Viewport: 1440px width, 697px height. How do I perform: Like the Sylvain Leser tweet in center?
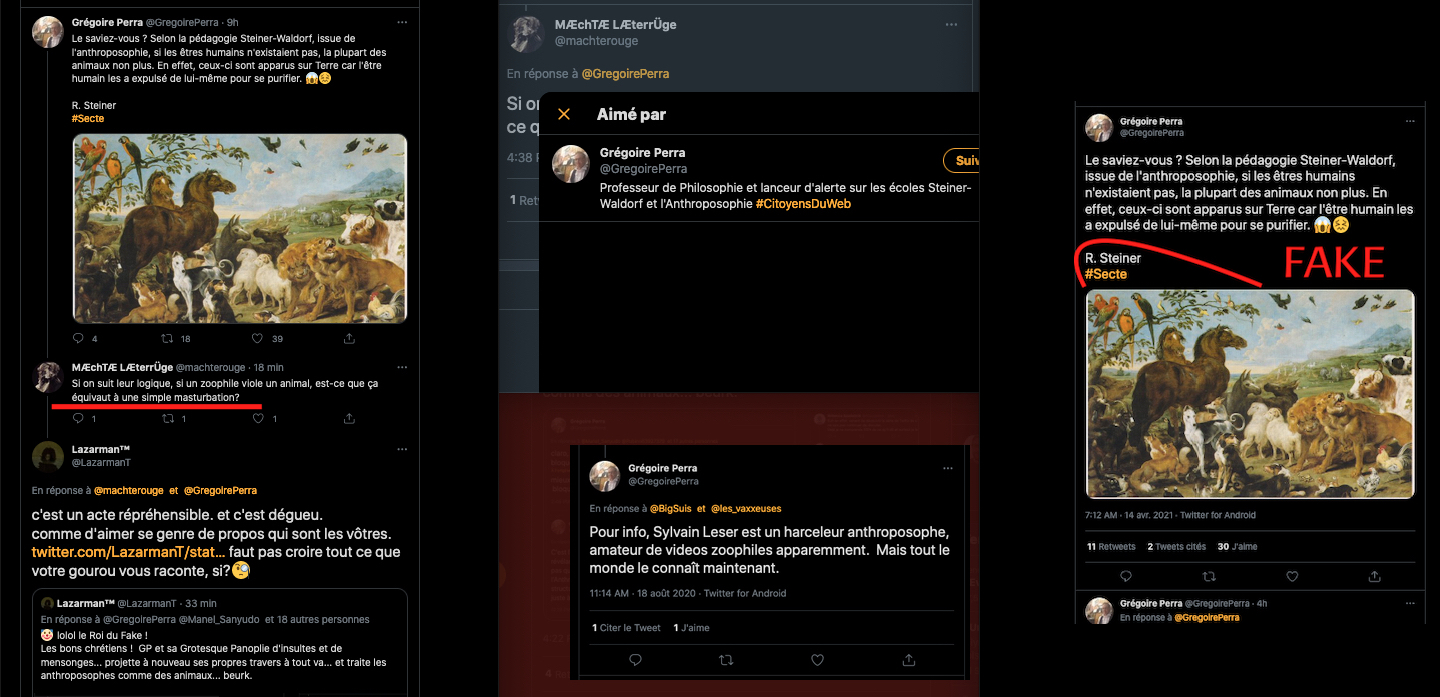pyautogui.click(x=817, y=660)
